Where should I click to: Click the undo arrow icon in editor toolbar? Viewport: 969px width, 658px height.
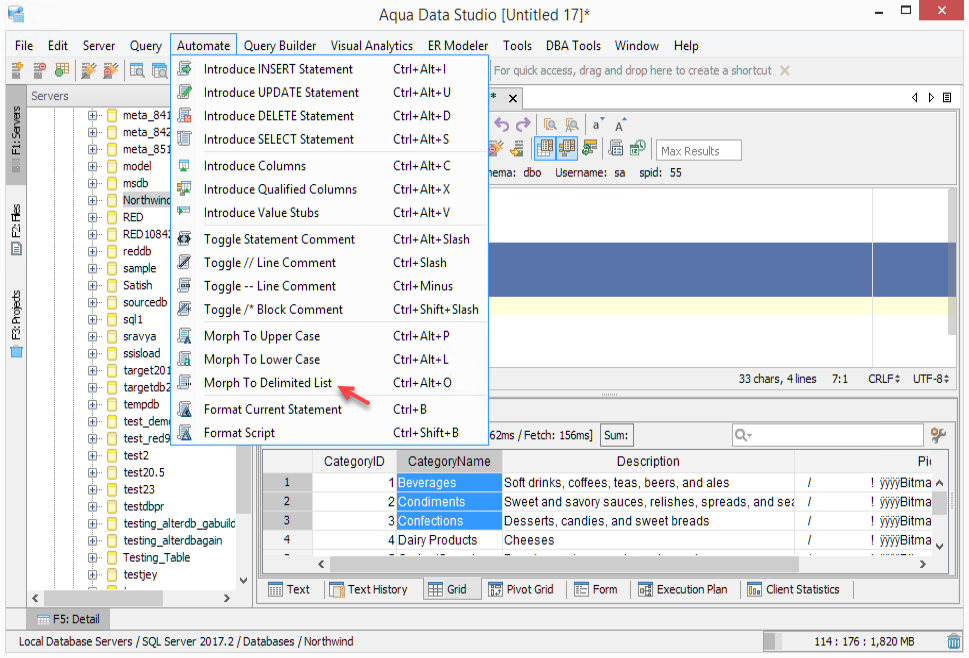coord(502,125)
